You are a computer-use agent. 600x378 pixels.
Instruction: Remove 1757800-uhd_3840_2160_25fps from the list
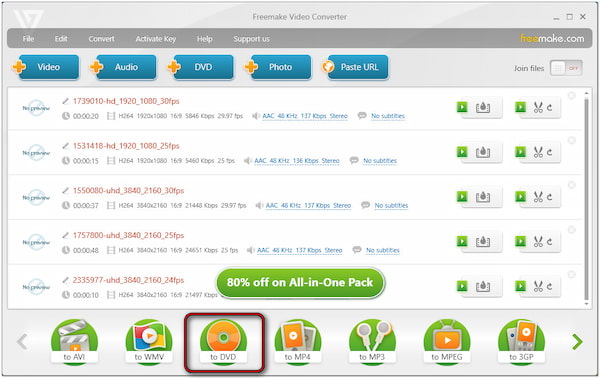[x=572, y=230]
